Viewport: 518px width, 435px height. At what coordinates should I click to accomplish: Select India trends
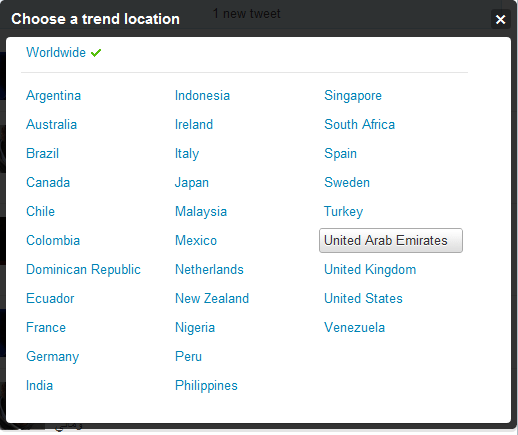tap(40, 385)
